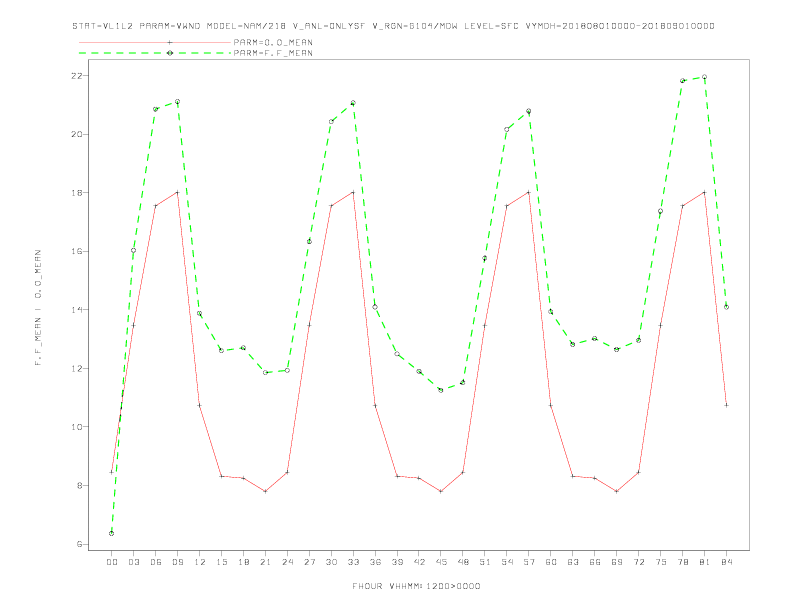Click y-axis tick label 10

tap(77, 427)
